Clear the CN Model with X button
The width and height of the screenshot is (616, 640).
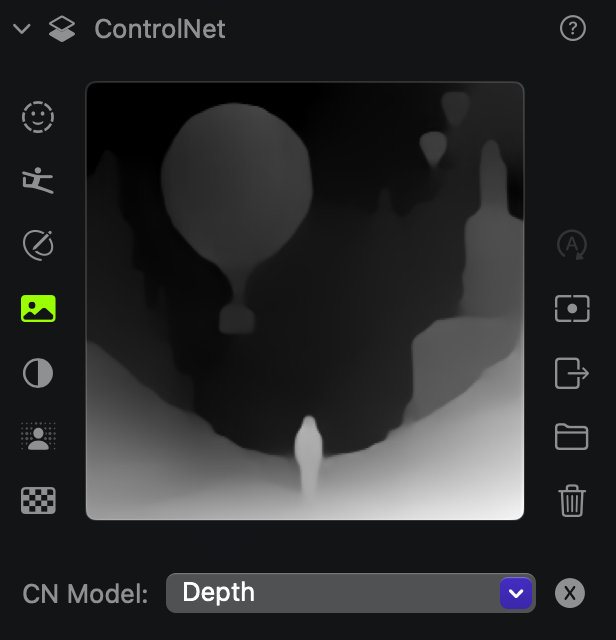570,593
